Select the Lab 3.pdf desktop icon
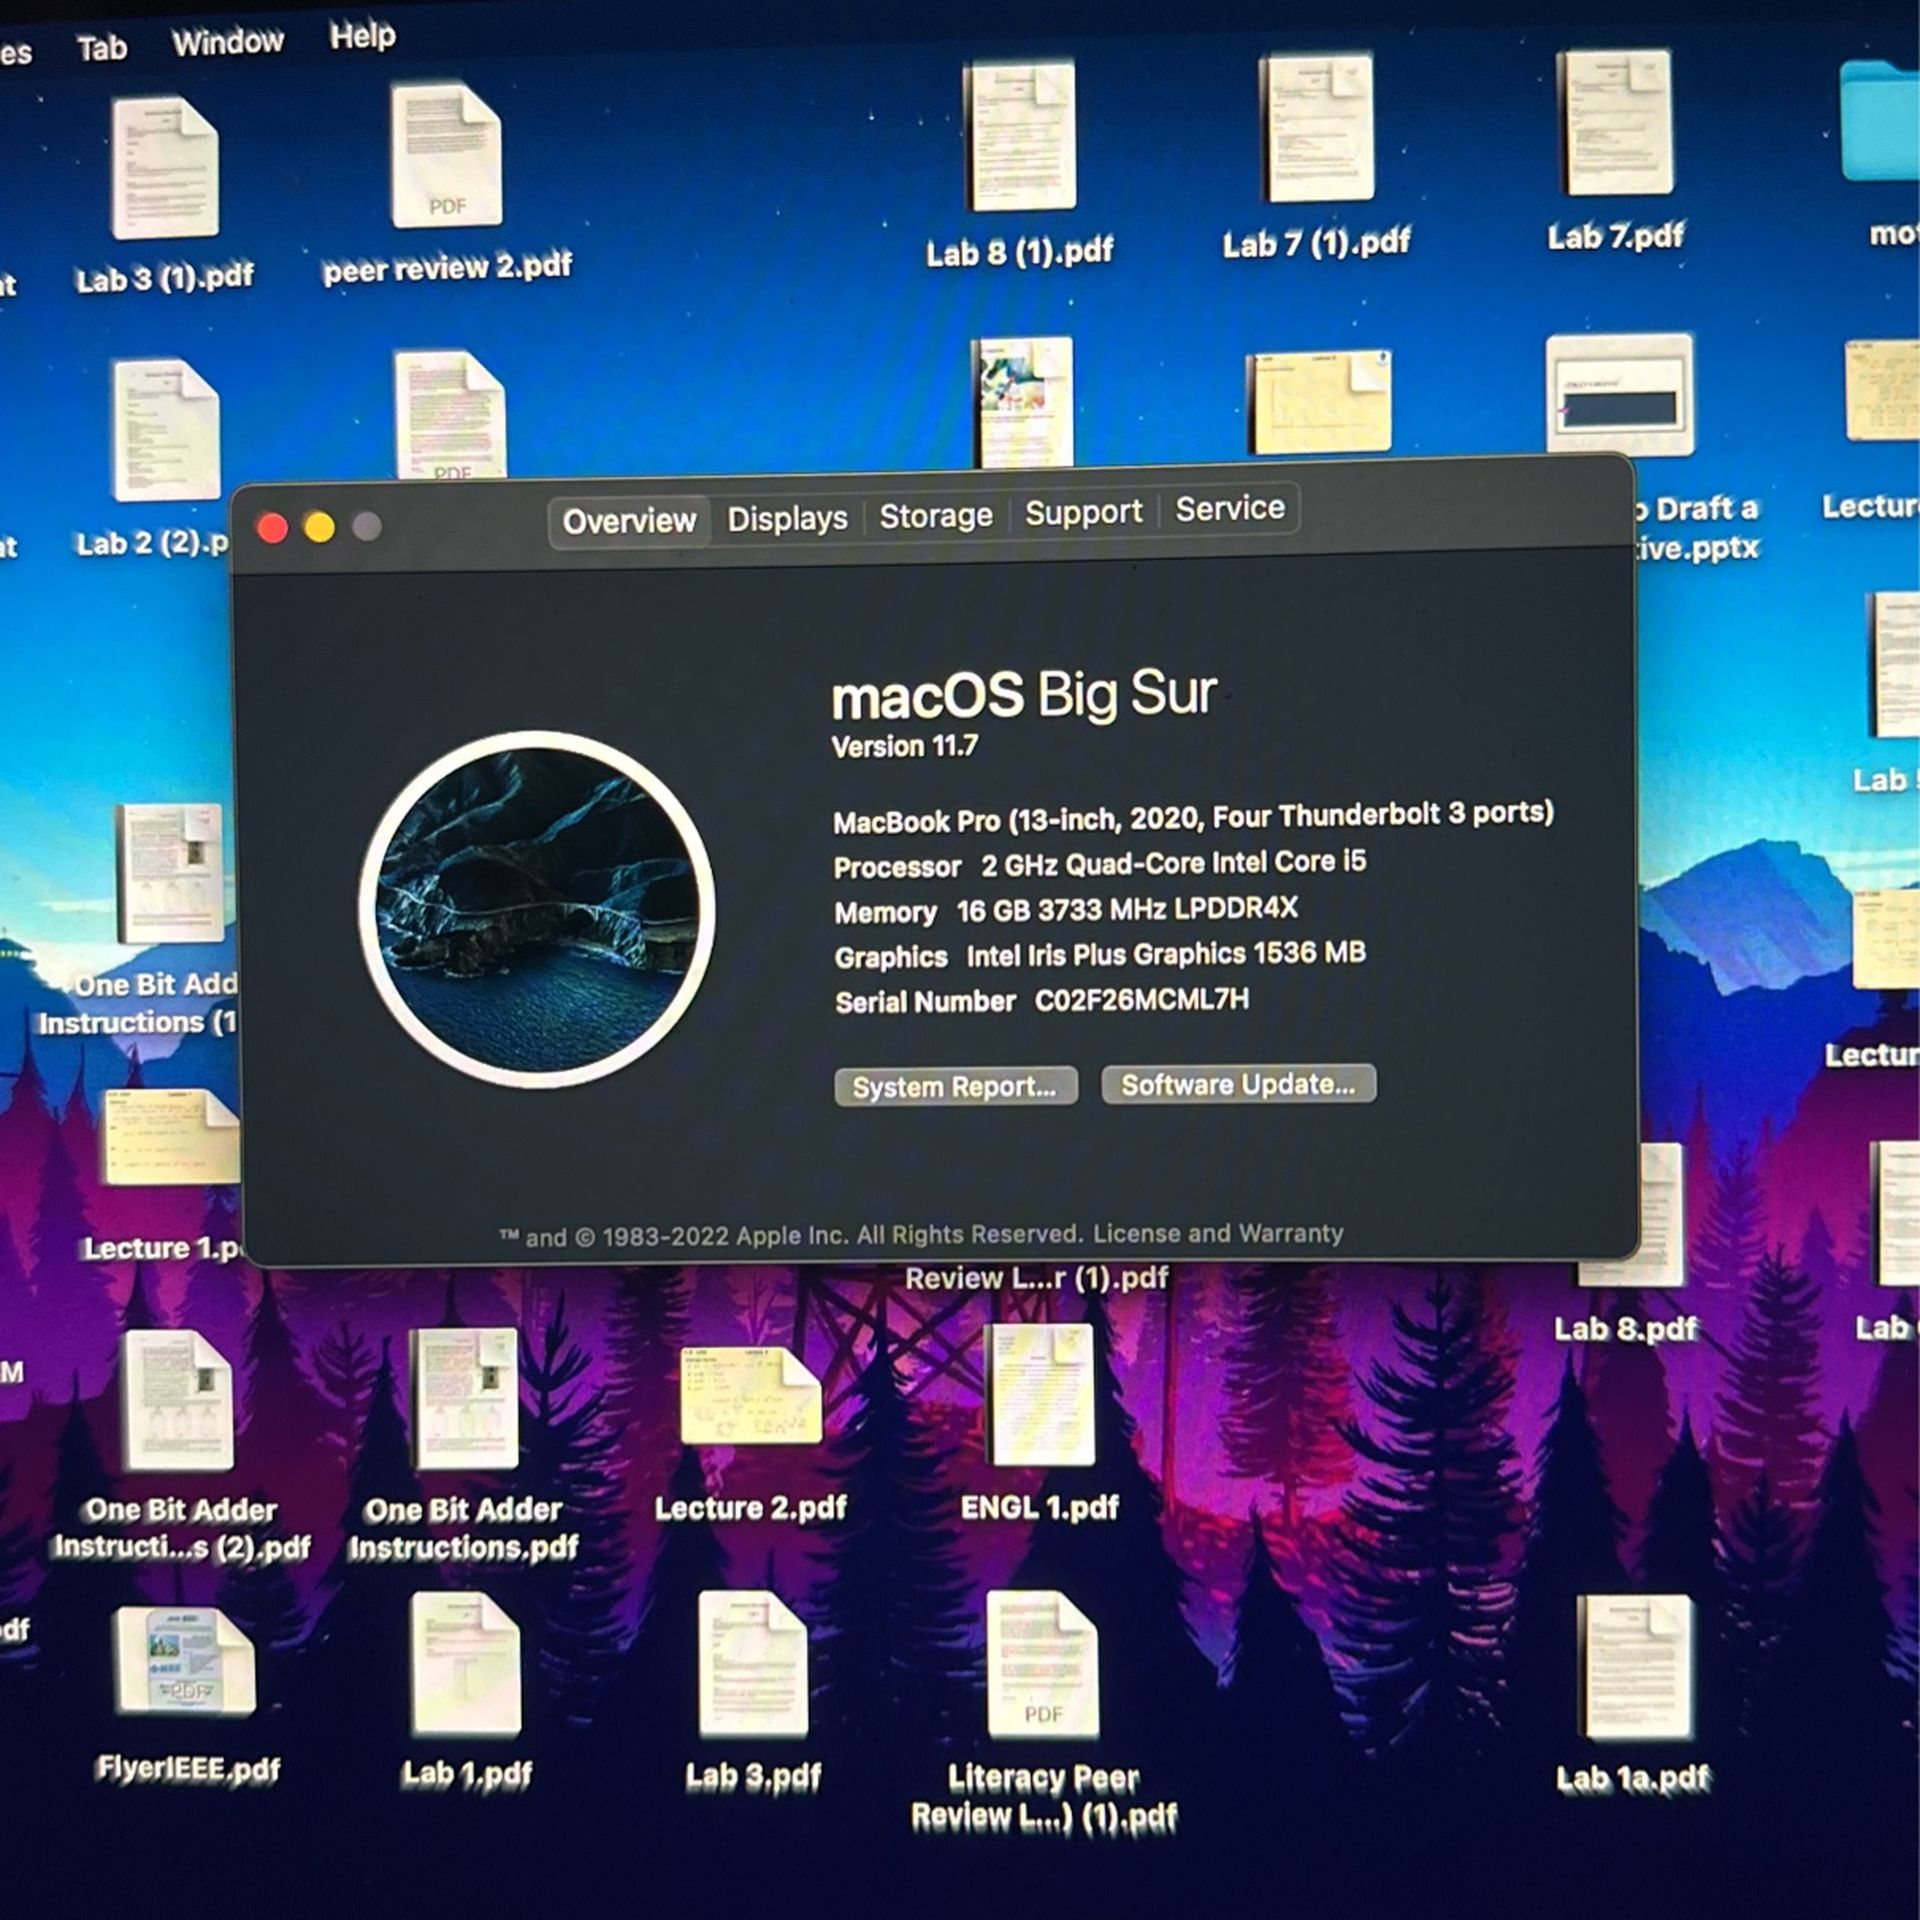Image resolution: width=1920 pixels, height=1920 pixels. click(753, 1664)
